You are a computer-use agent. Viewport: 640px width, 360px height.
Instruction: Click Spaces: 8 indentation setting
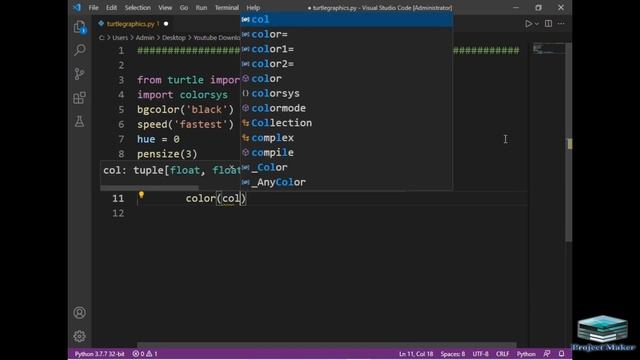pos(453,354)
